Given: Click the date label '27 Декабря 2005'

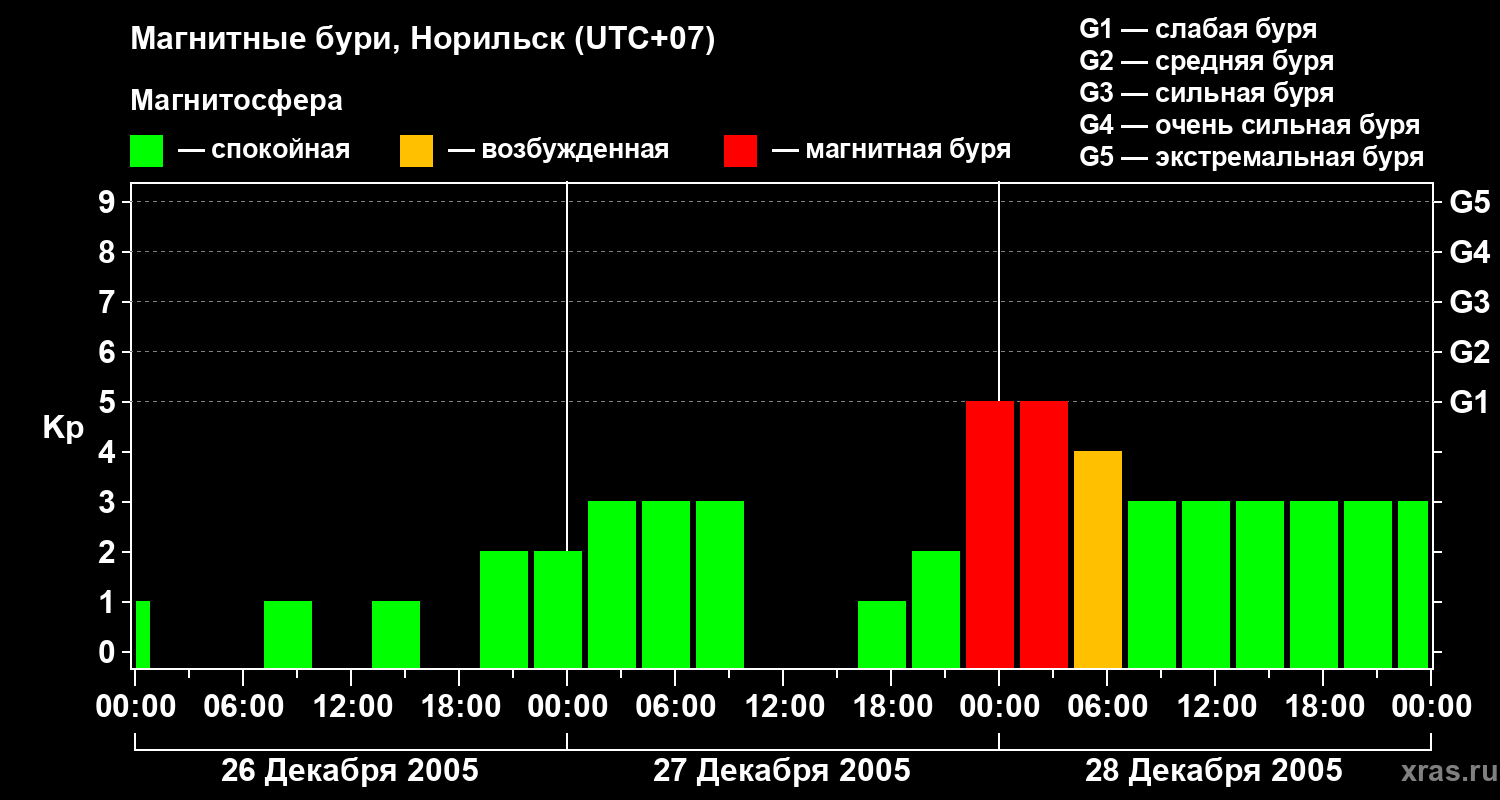Looking at the screenshot, I should pos(782,771).
